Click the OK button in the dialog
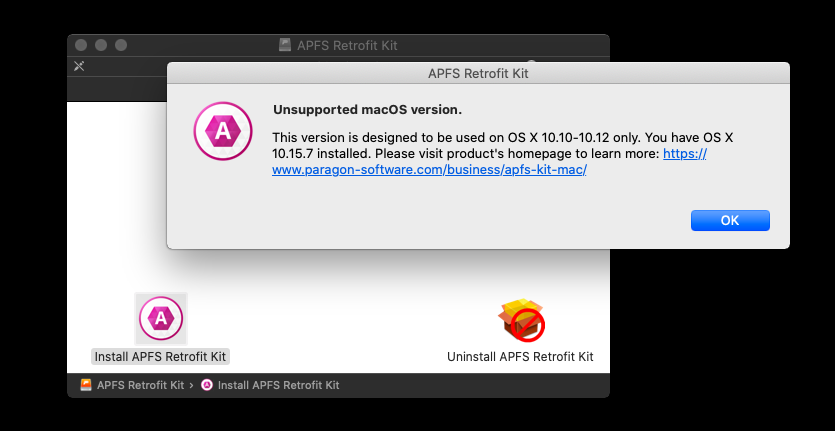Image resolution: width=835 pixels, height=431 pixels. pos(730,220)
